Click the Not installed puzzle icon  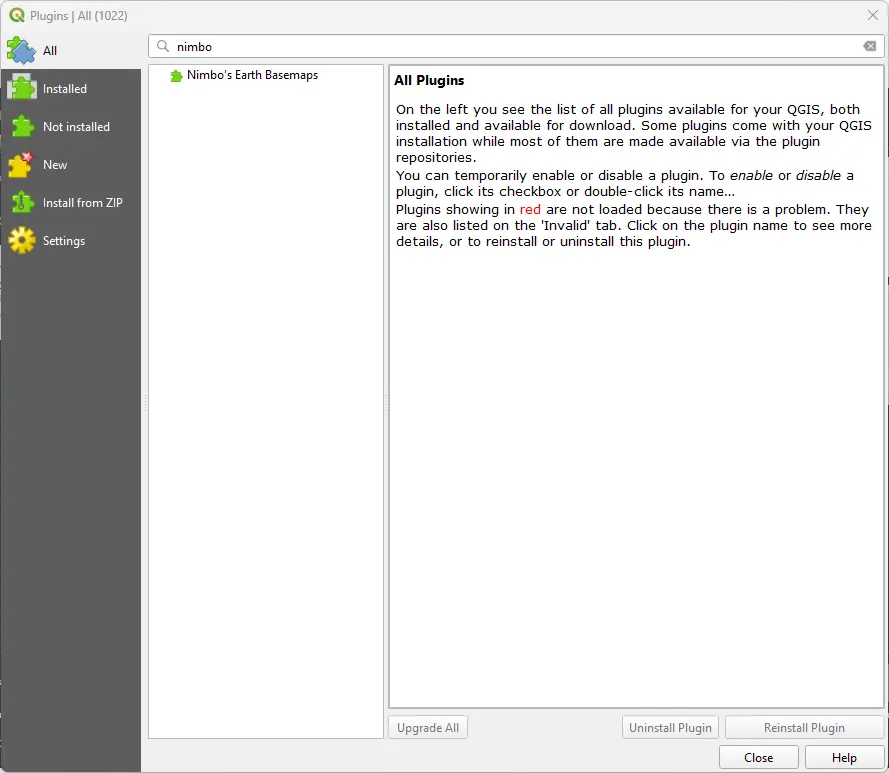pyautogui.click(x=22, y=126)
